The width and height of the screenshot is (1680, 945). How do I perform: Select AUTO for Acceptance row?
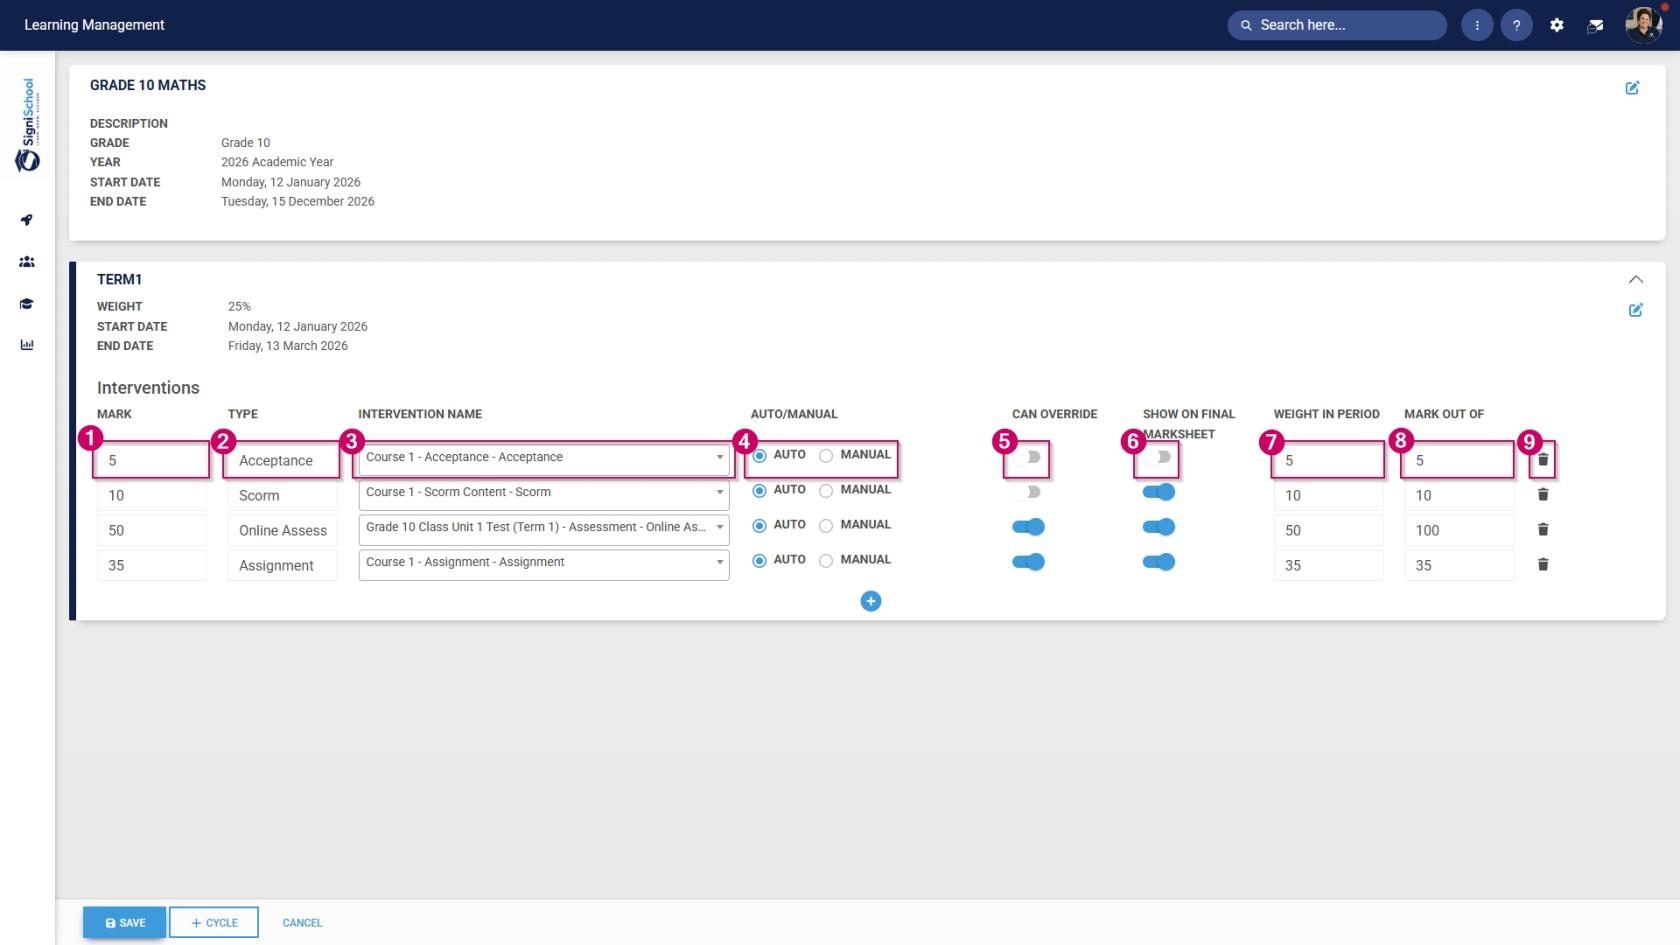[759, 456]
